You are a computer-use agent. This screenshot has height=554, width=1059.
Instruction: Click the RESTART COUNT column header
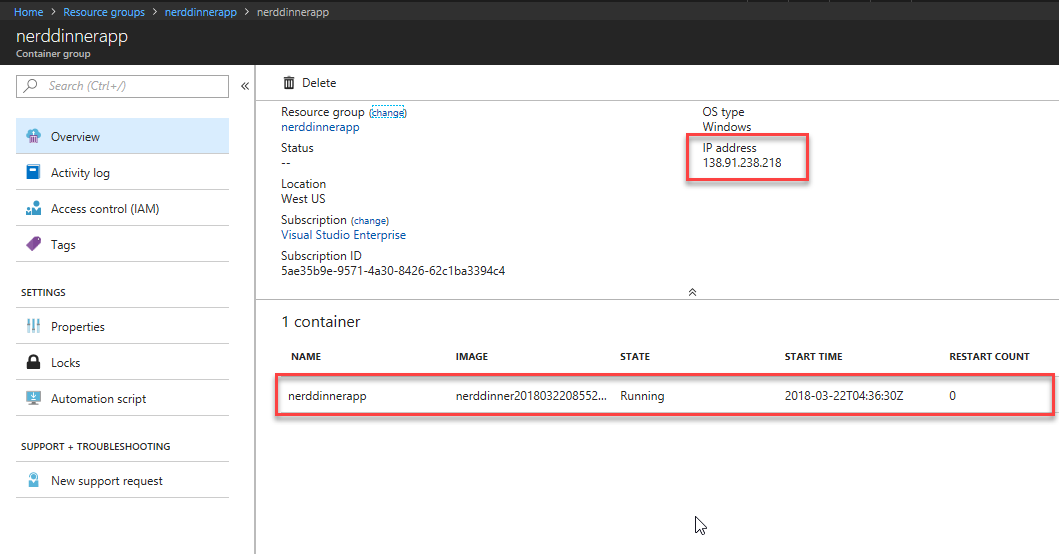[989, 356]
